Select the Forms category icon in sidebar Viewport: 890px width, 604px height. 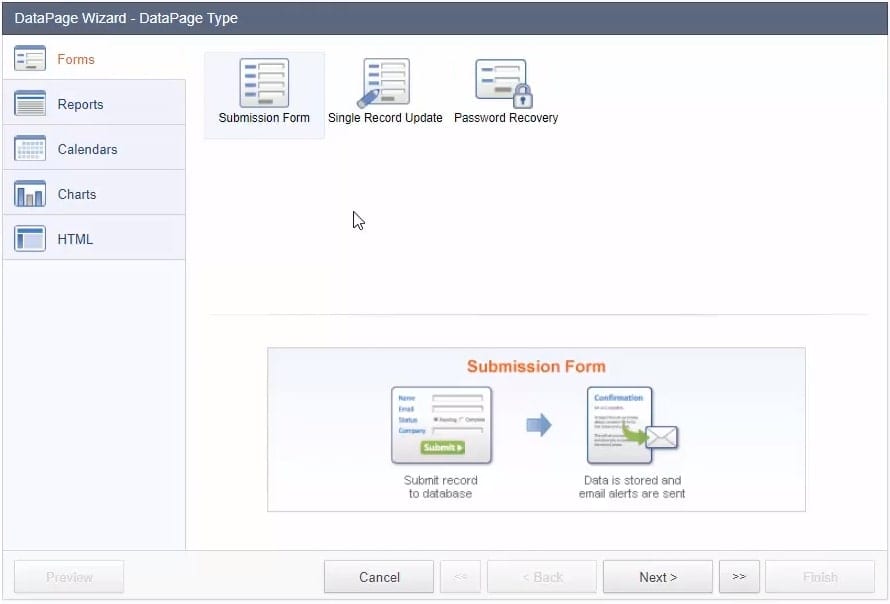[30, 59]
